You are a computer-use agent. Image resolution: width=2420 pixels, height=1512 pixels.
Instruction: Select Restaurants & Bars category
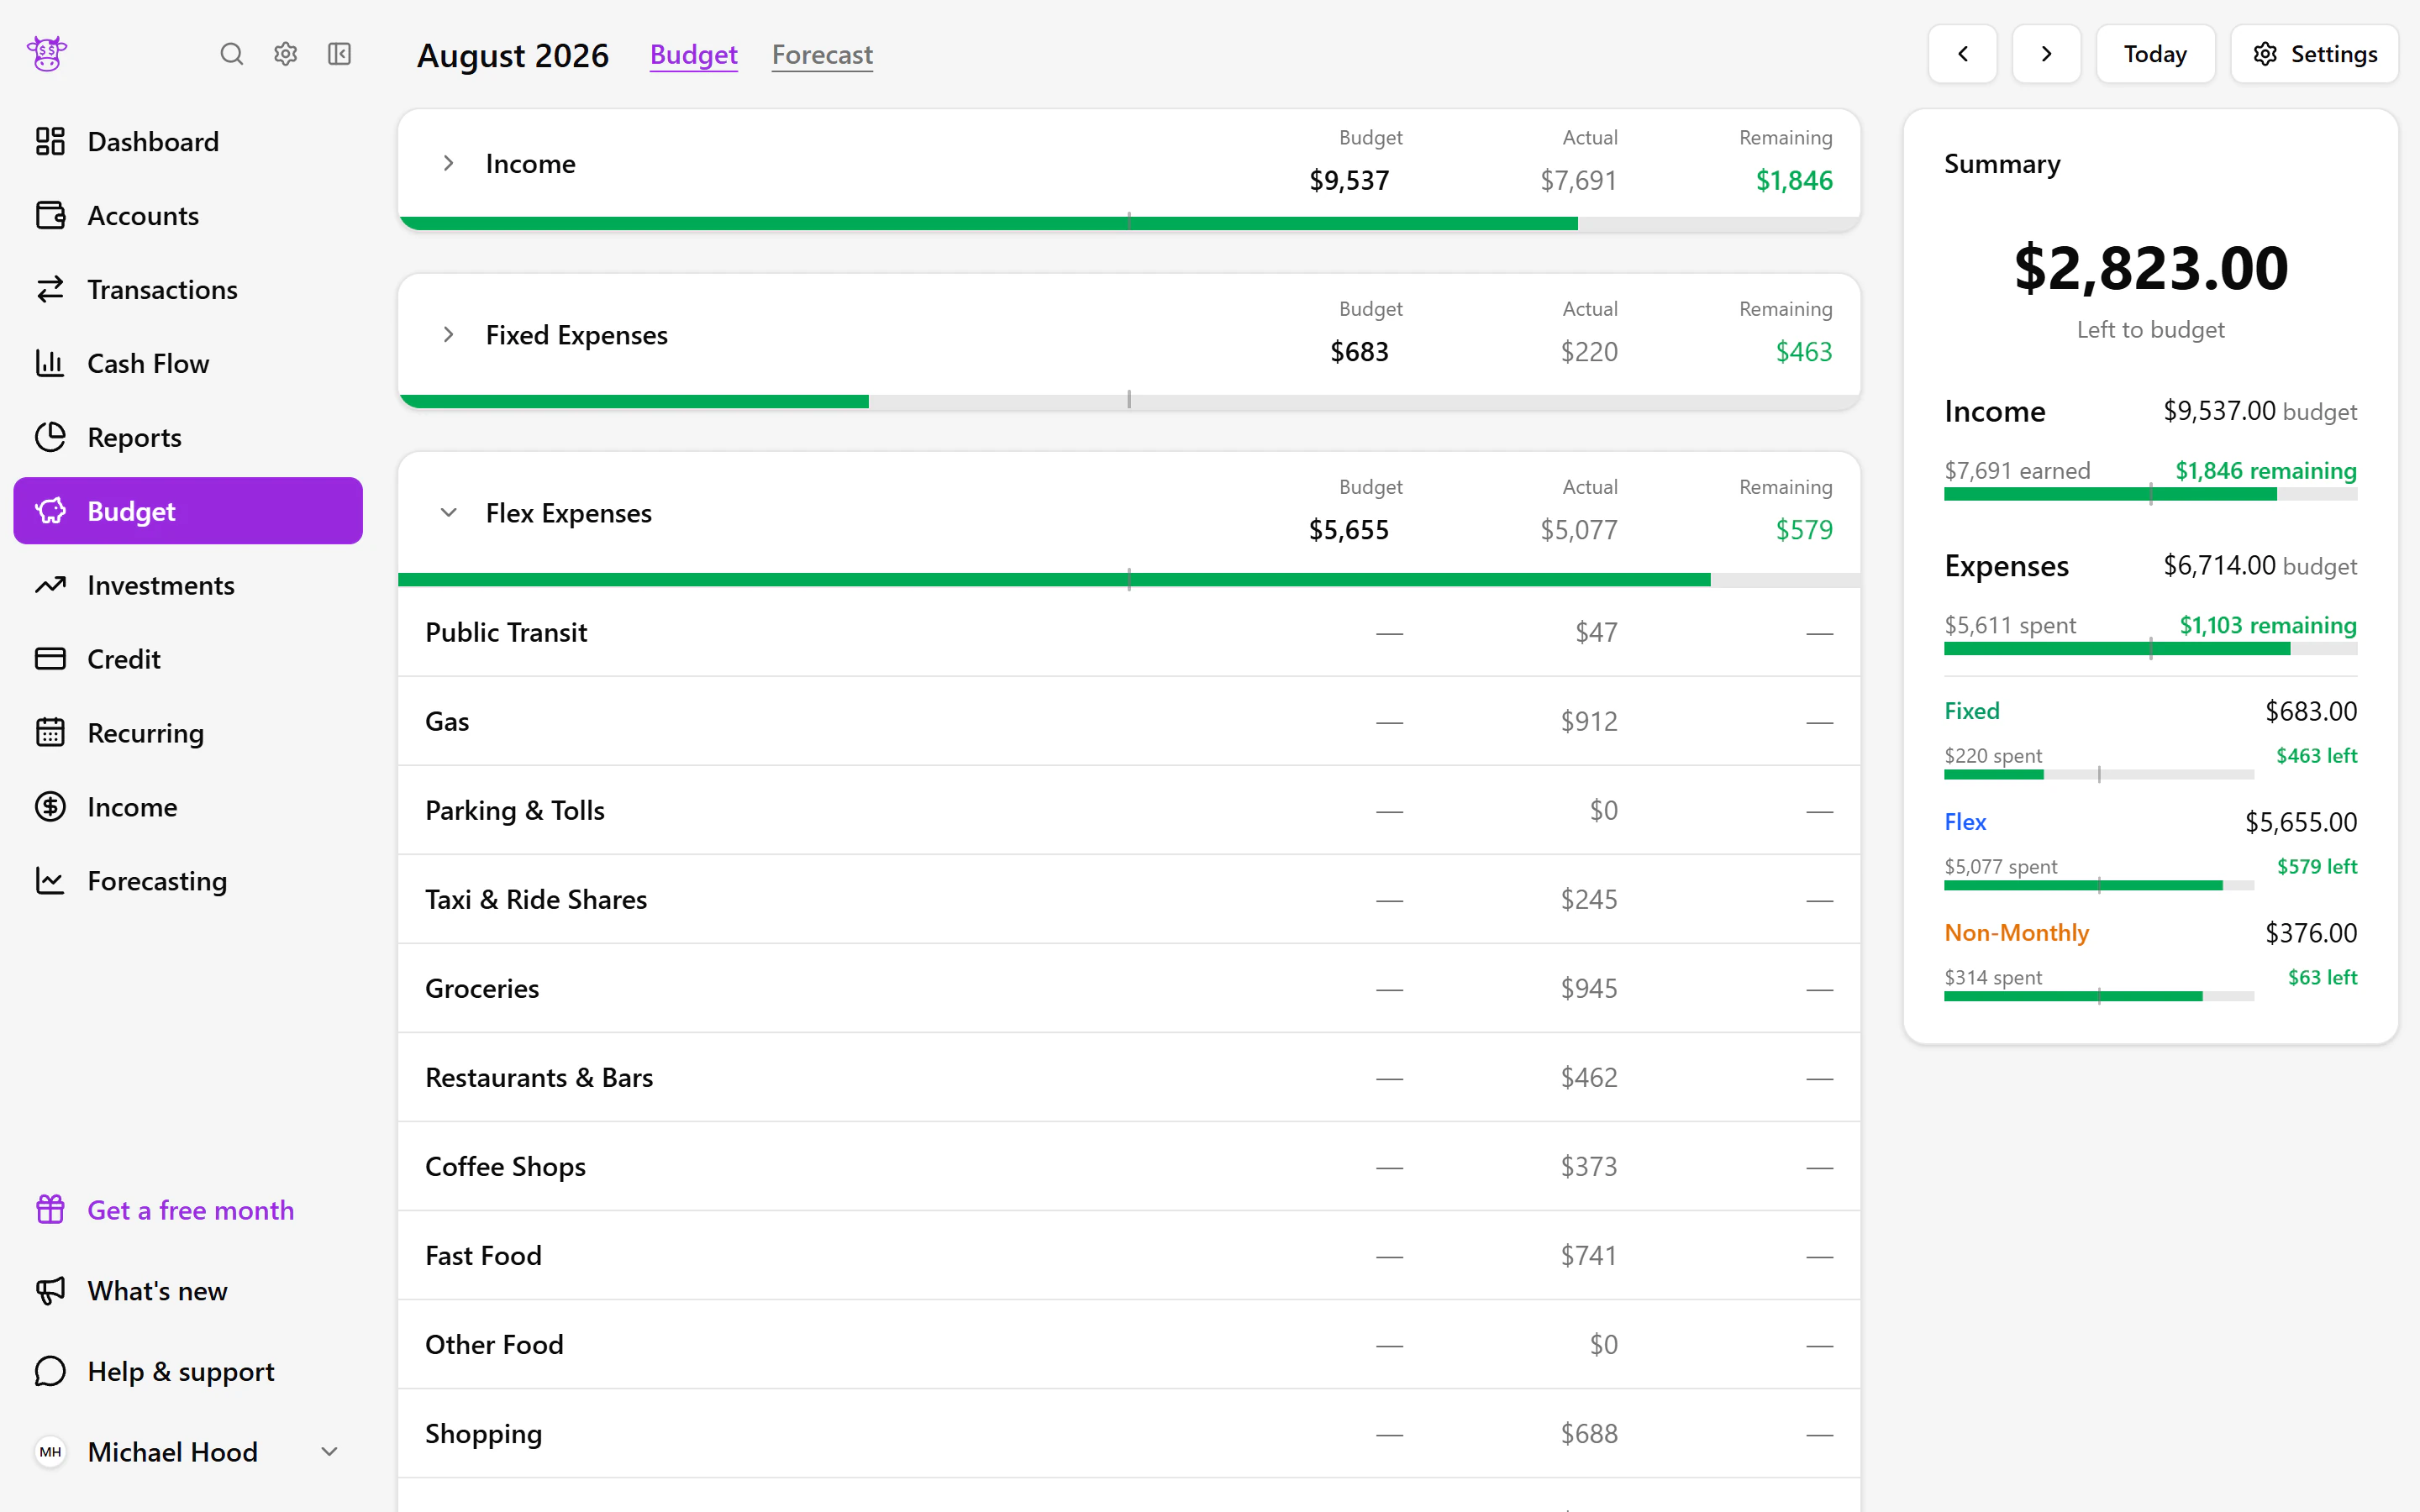539,1077
